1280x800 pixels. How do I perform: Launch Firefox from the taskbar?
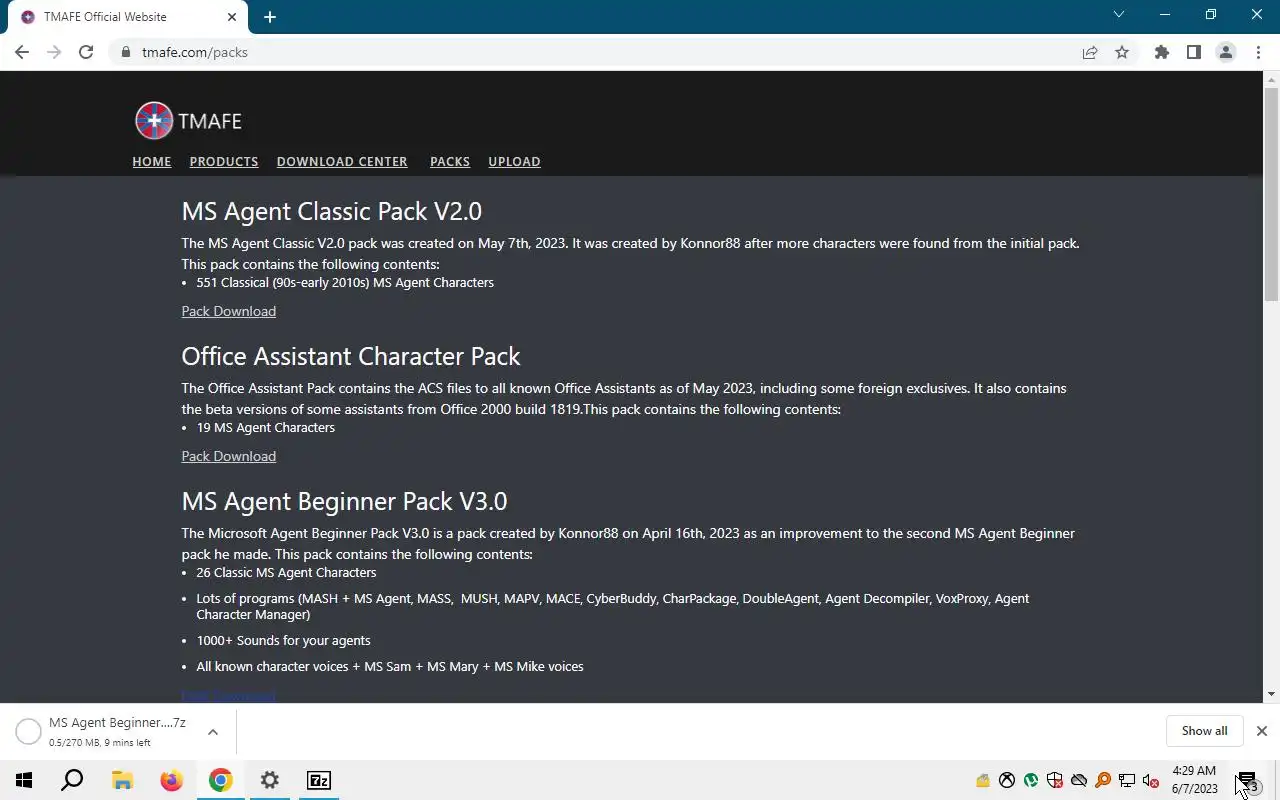point(172,780)
